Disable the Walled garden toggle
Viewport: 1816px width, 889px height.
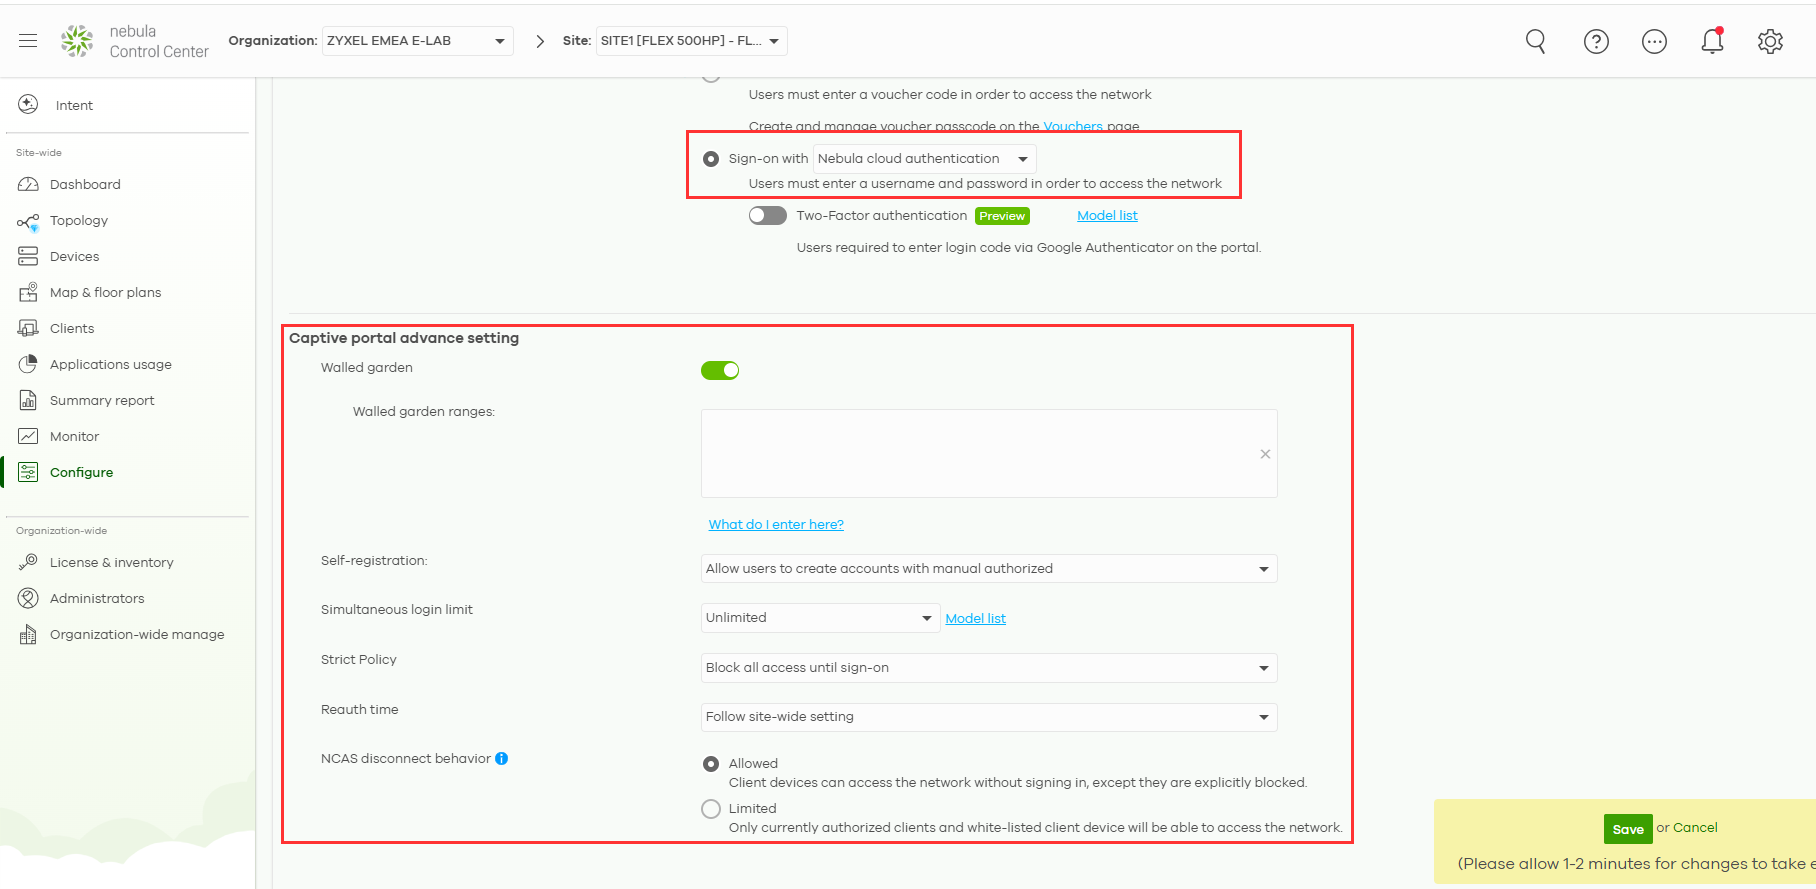(720, 371)
